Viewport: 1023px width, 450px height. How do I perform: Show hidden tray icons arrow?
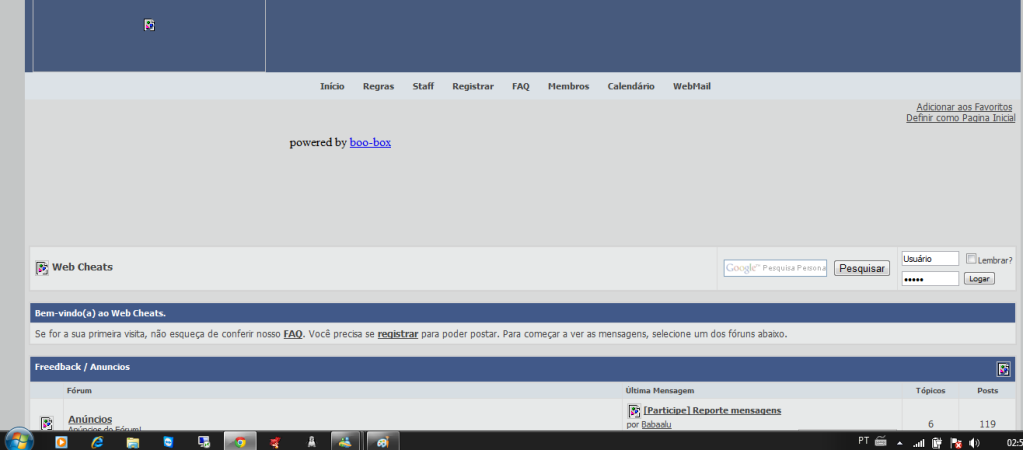coord(900,442)
